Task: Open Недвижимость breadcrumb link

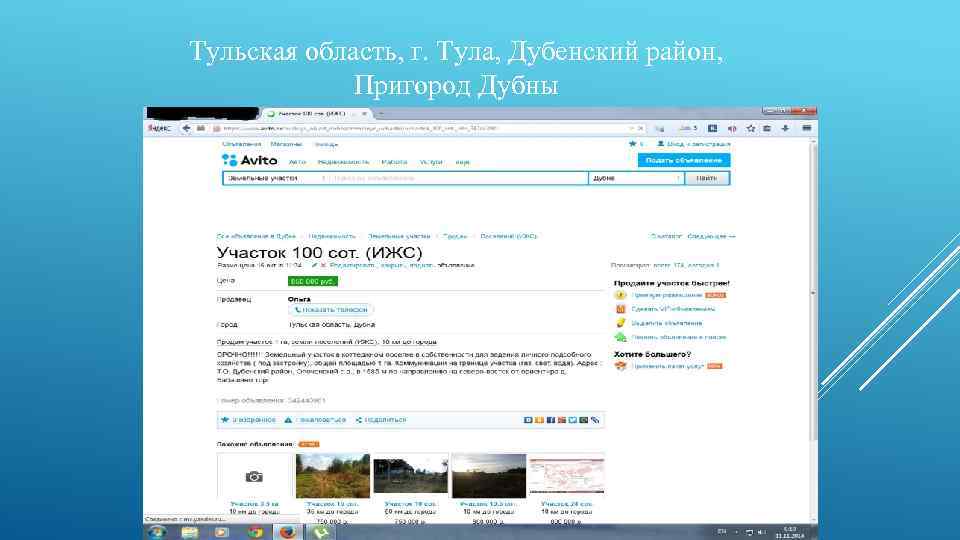Action: pyautogui.click(x=332, y=236)
